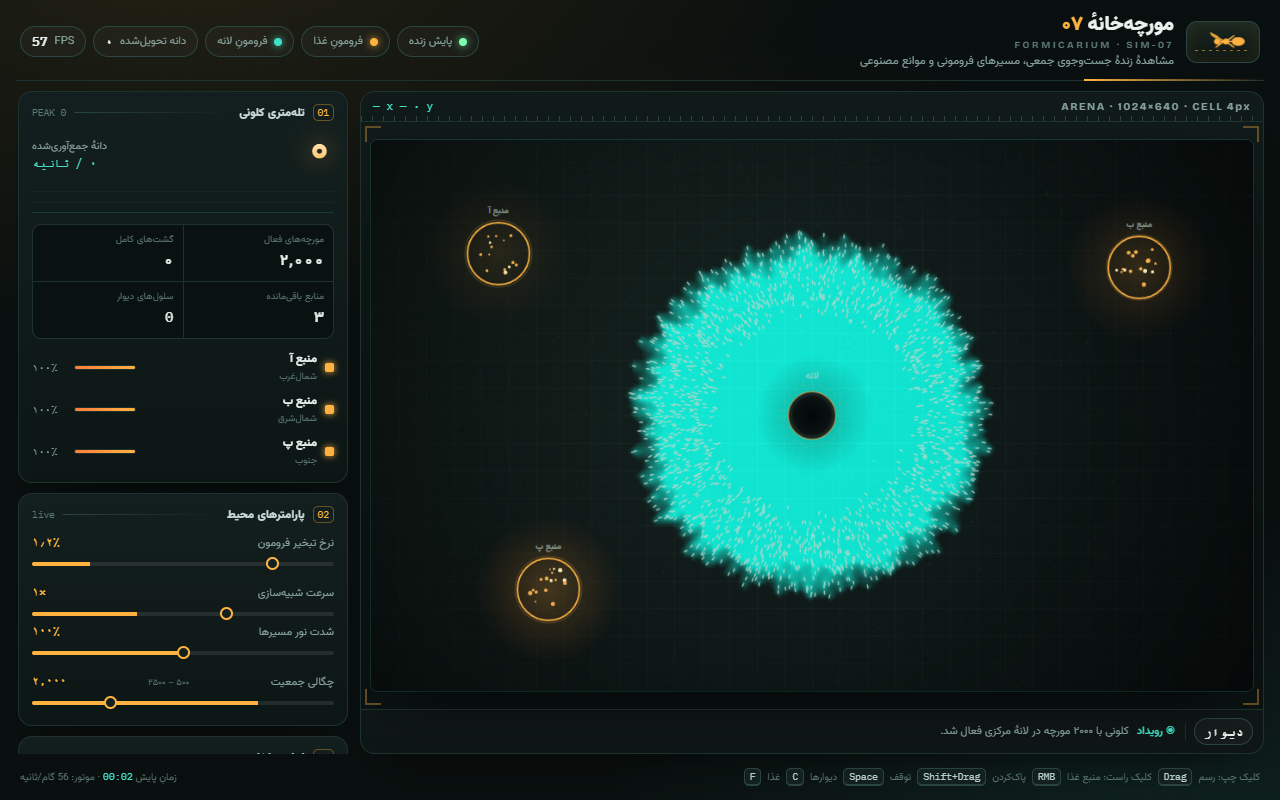Click the دیوار wall mode button
The image size is (1280, 800).
(x=1223, y=732)
